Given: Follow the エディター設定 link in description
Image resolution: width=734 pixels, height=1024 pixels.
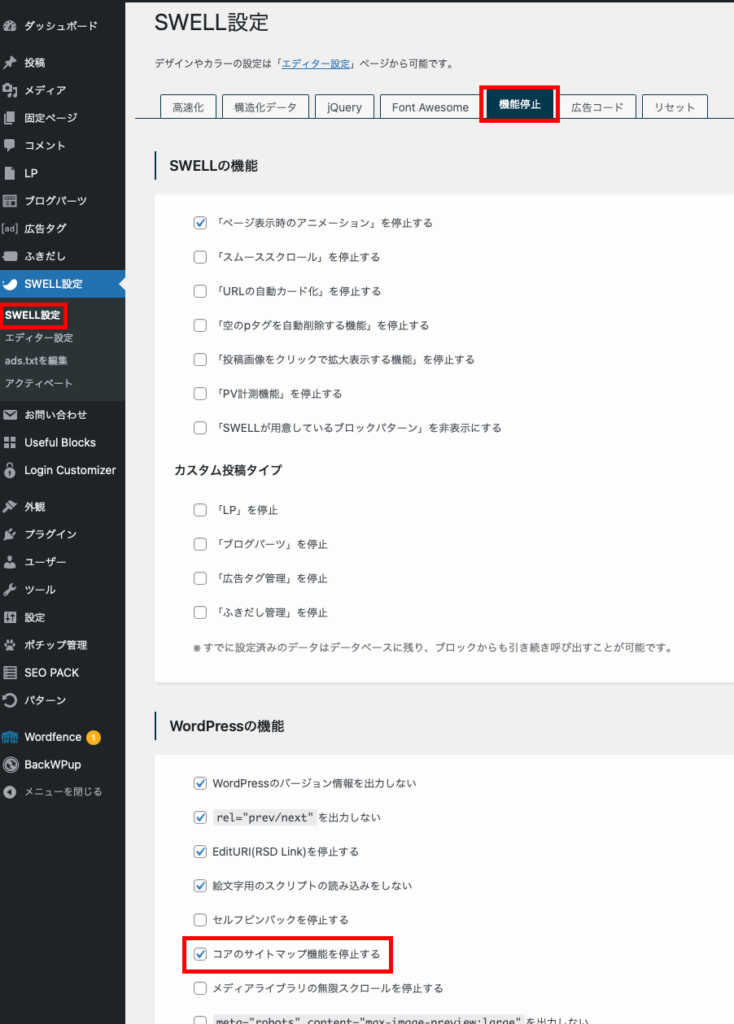Looking at the screenshot, I should (x=316, y=64).
